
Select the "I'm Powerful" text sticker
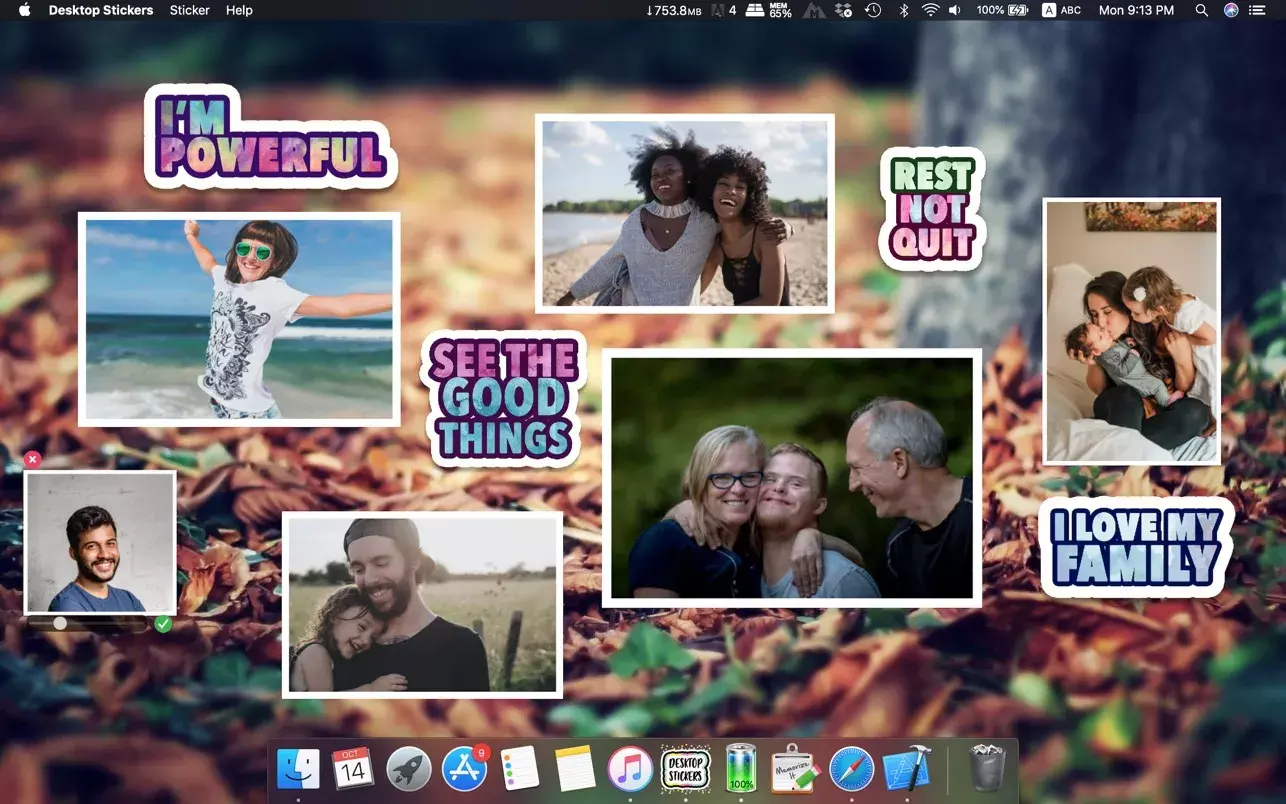coord(270,140)
